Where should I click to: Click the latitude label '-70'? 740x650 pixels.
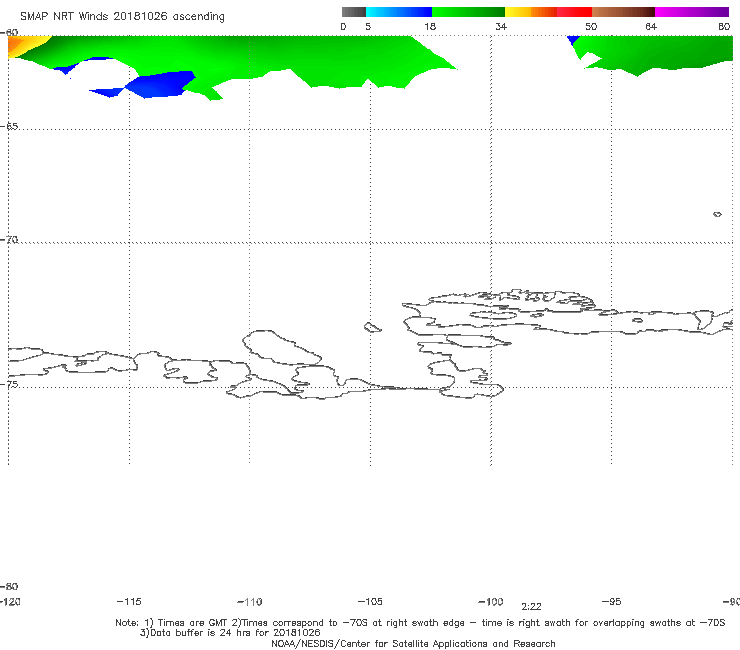coord(9,240)
